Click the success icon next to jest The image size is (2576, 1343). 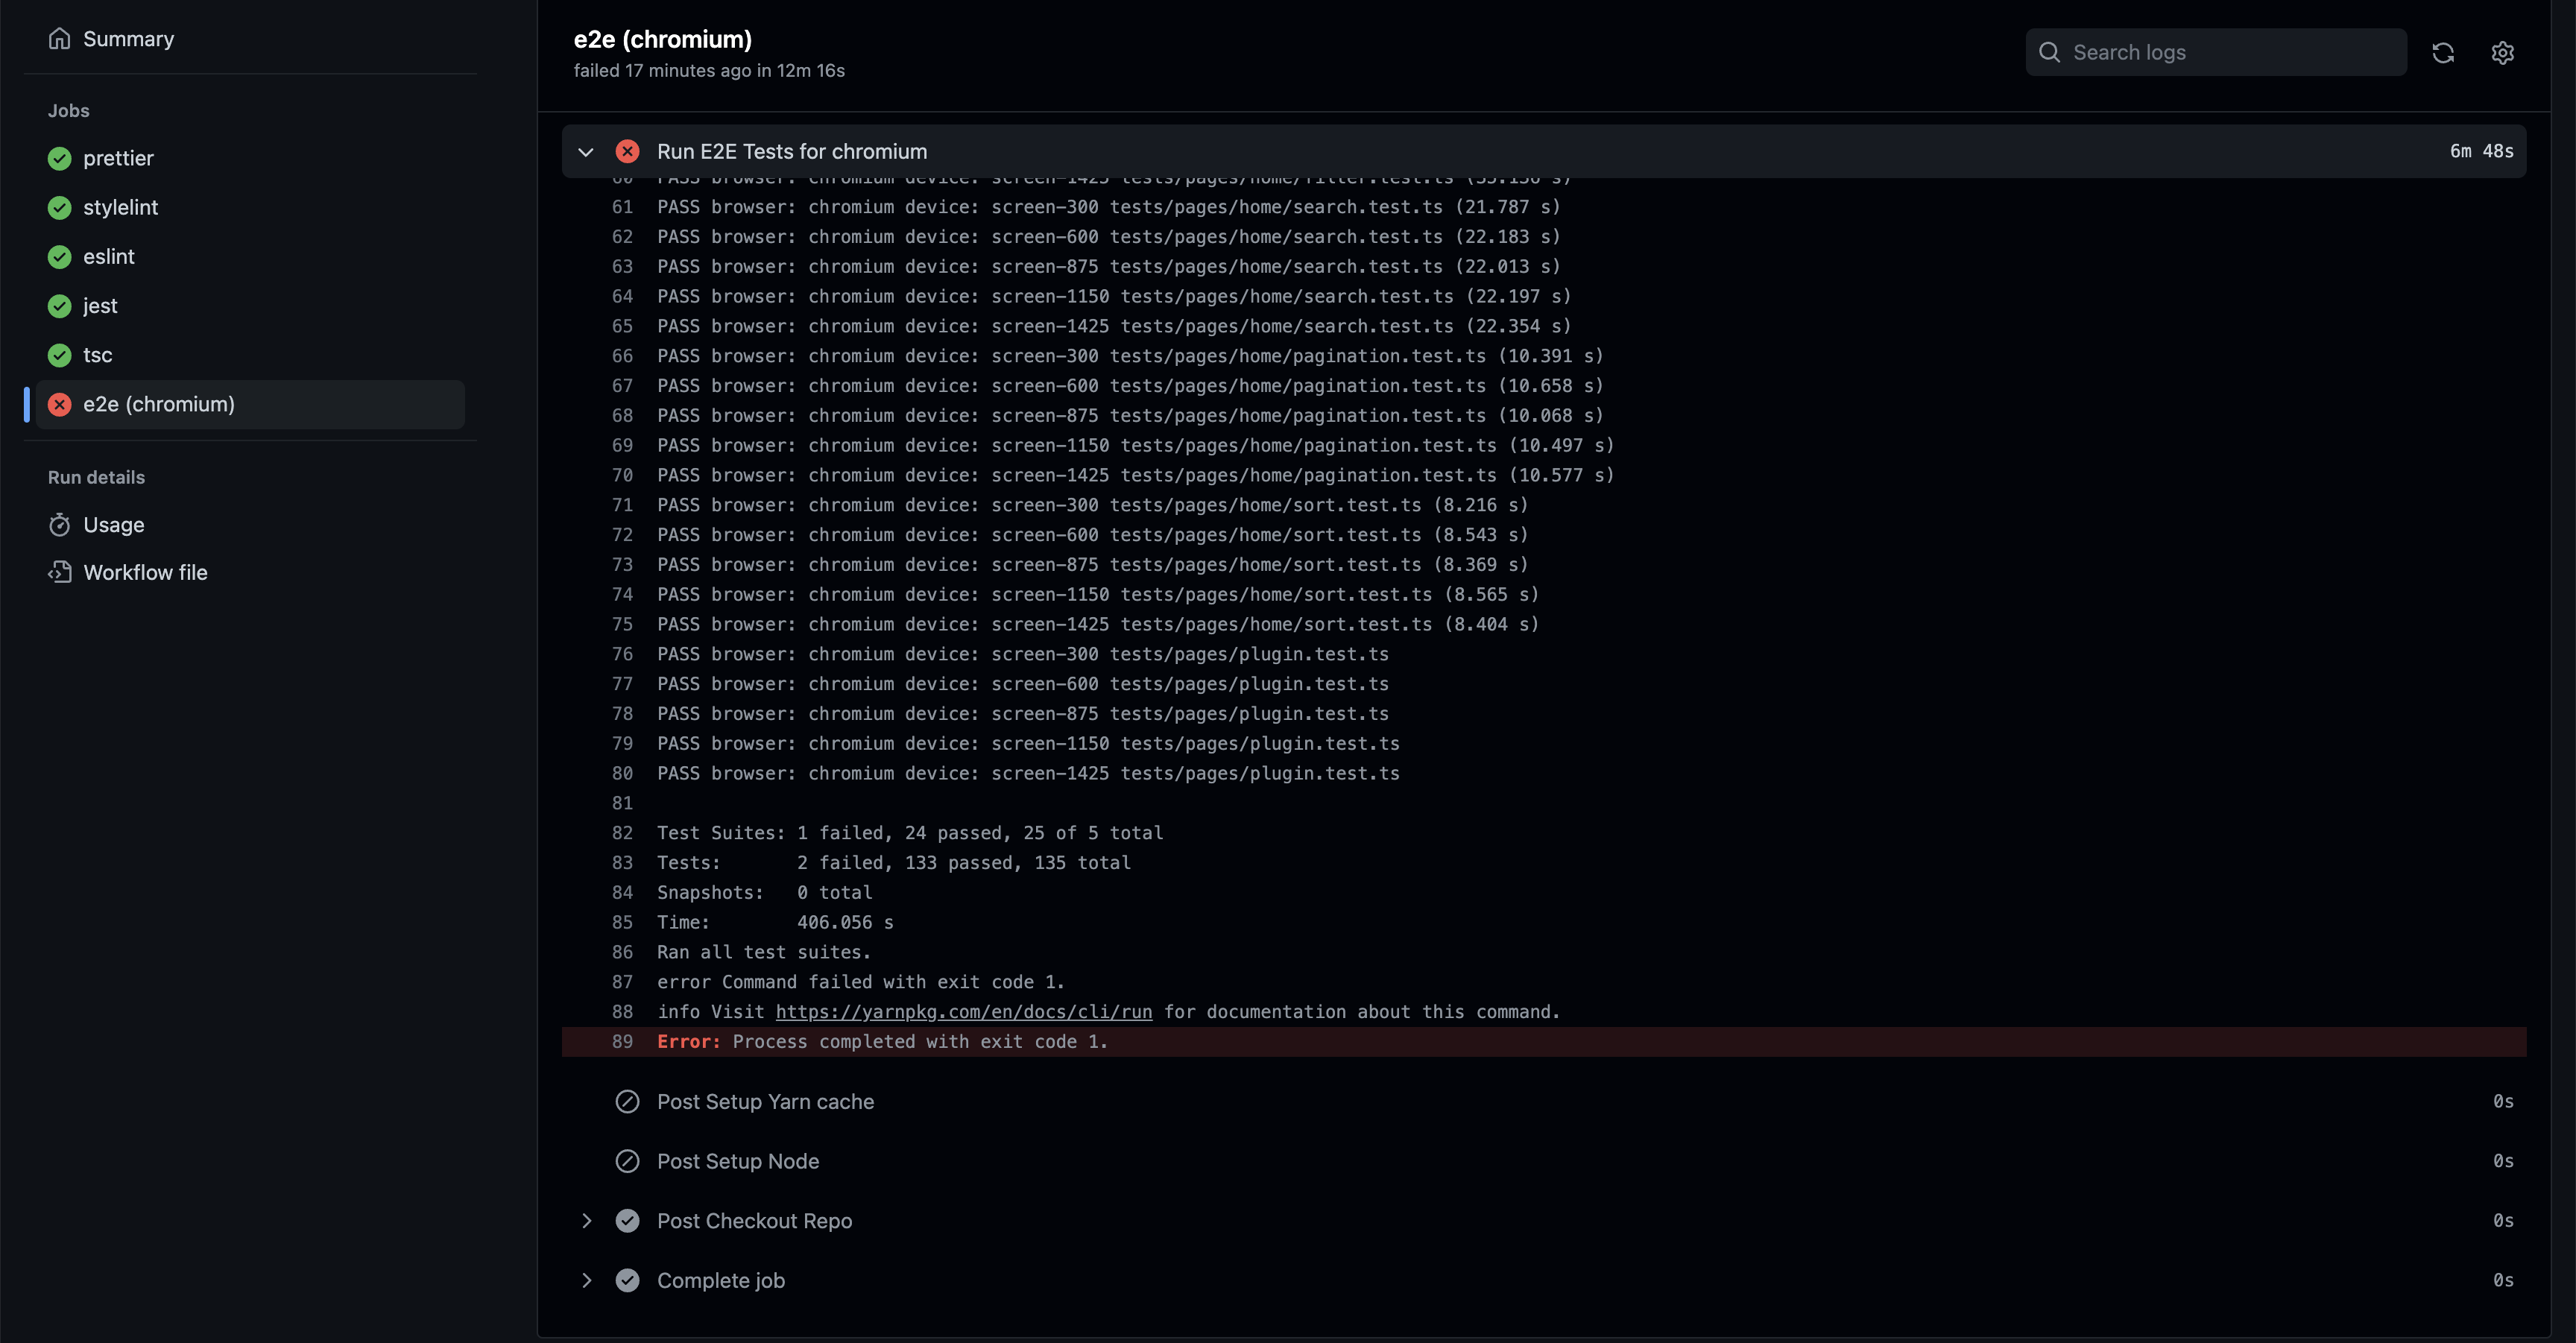click(x=60, y=305)
